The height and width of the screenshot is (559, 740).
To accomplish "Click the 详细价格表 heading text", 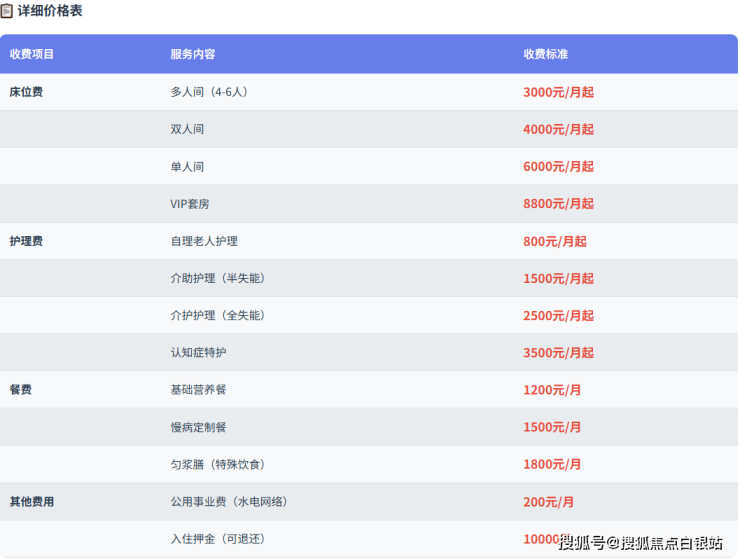I will click(50, 11).
